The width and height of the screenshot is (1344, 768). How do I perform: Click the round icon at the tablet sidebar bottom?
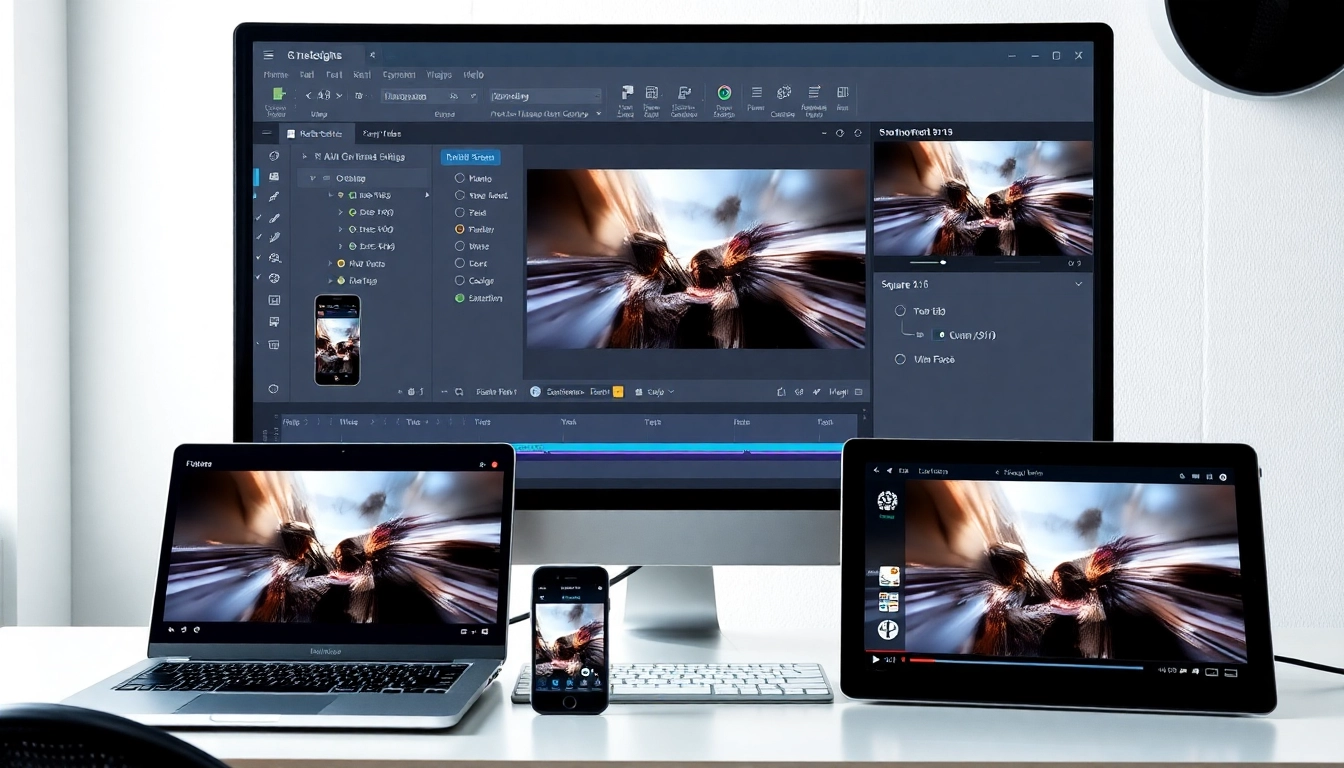point(888,629)
